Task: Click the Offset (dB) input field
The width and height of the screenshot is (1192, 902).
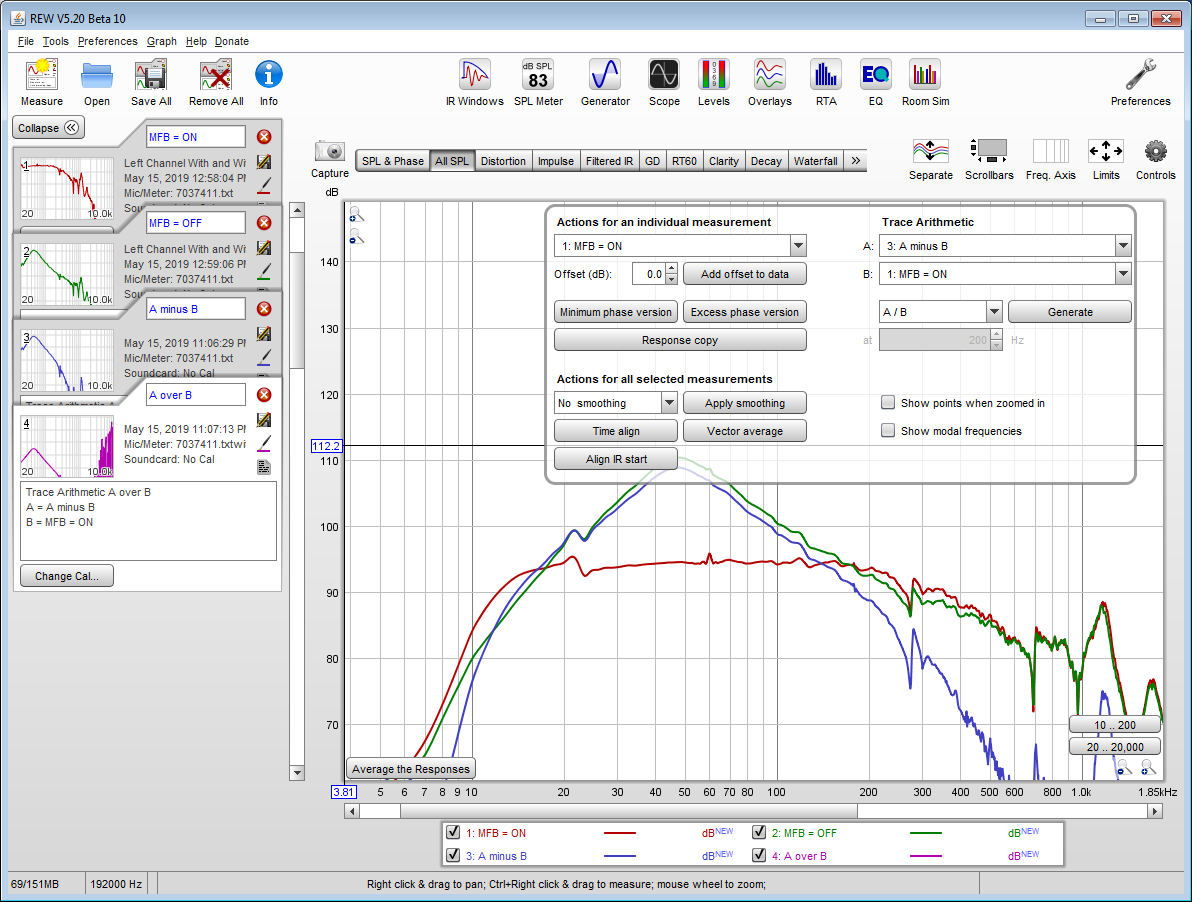Action: point(648,274)
